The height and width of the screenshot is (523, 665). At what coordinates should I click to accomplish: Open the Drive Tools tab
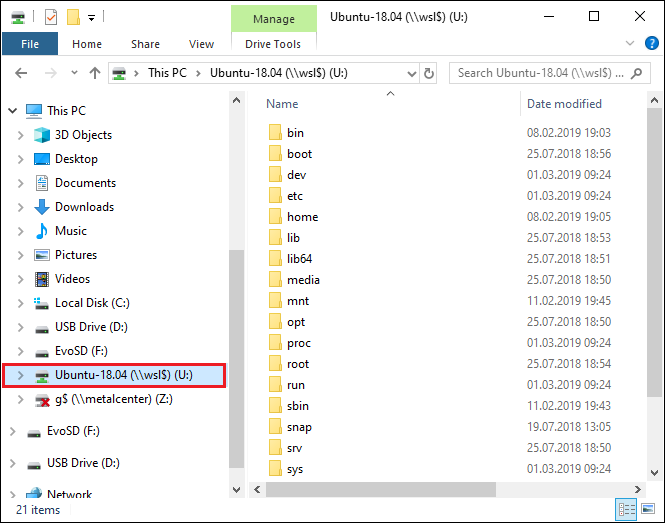(x=273, y=44)
